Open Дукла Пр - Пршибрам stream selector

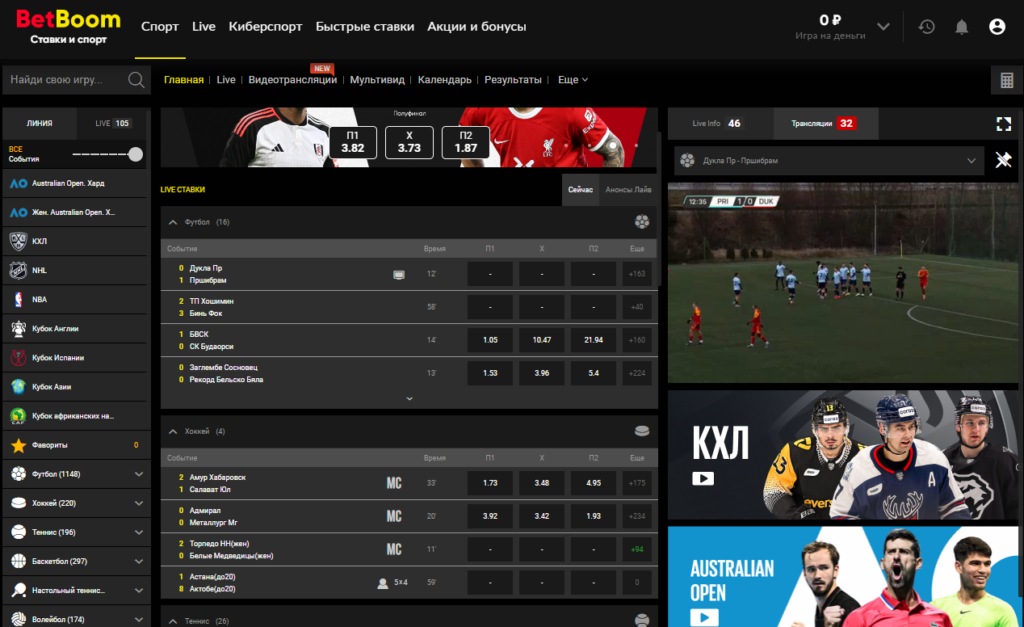[x=829, y=161]
